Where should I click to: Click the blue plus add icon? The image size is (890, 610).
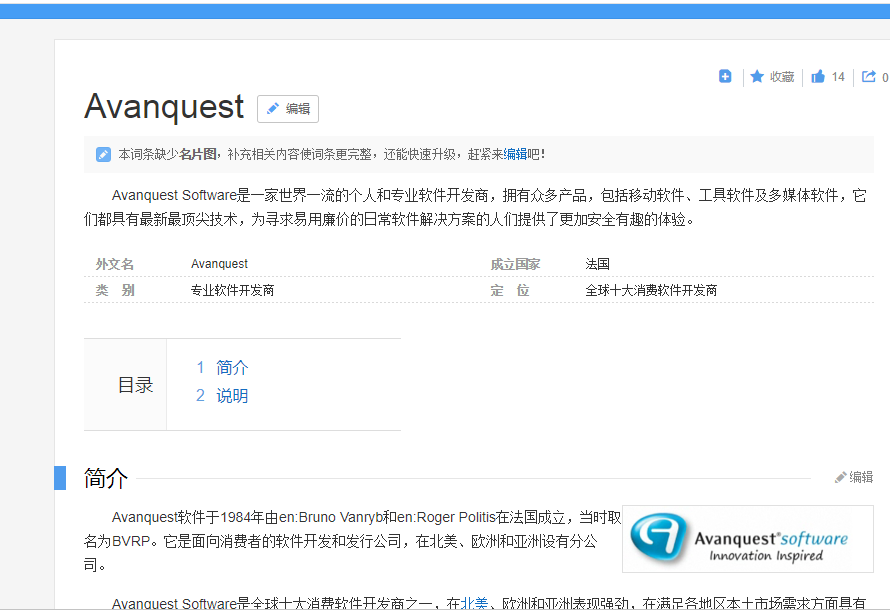point(725,76)
